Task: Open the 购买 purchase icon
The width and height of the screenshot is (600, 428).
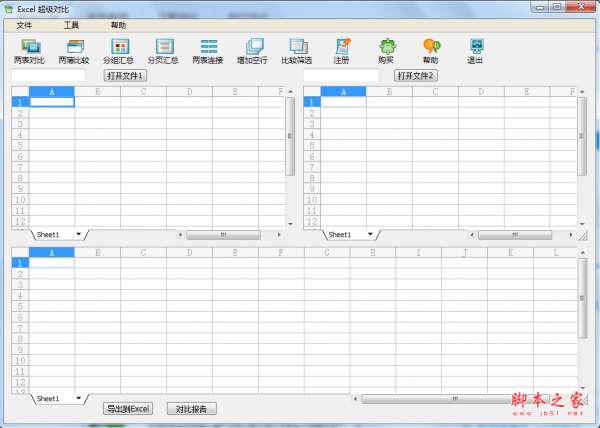Action: click(386, 52)
